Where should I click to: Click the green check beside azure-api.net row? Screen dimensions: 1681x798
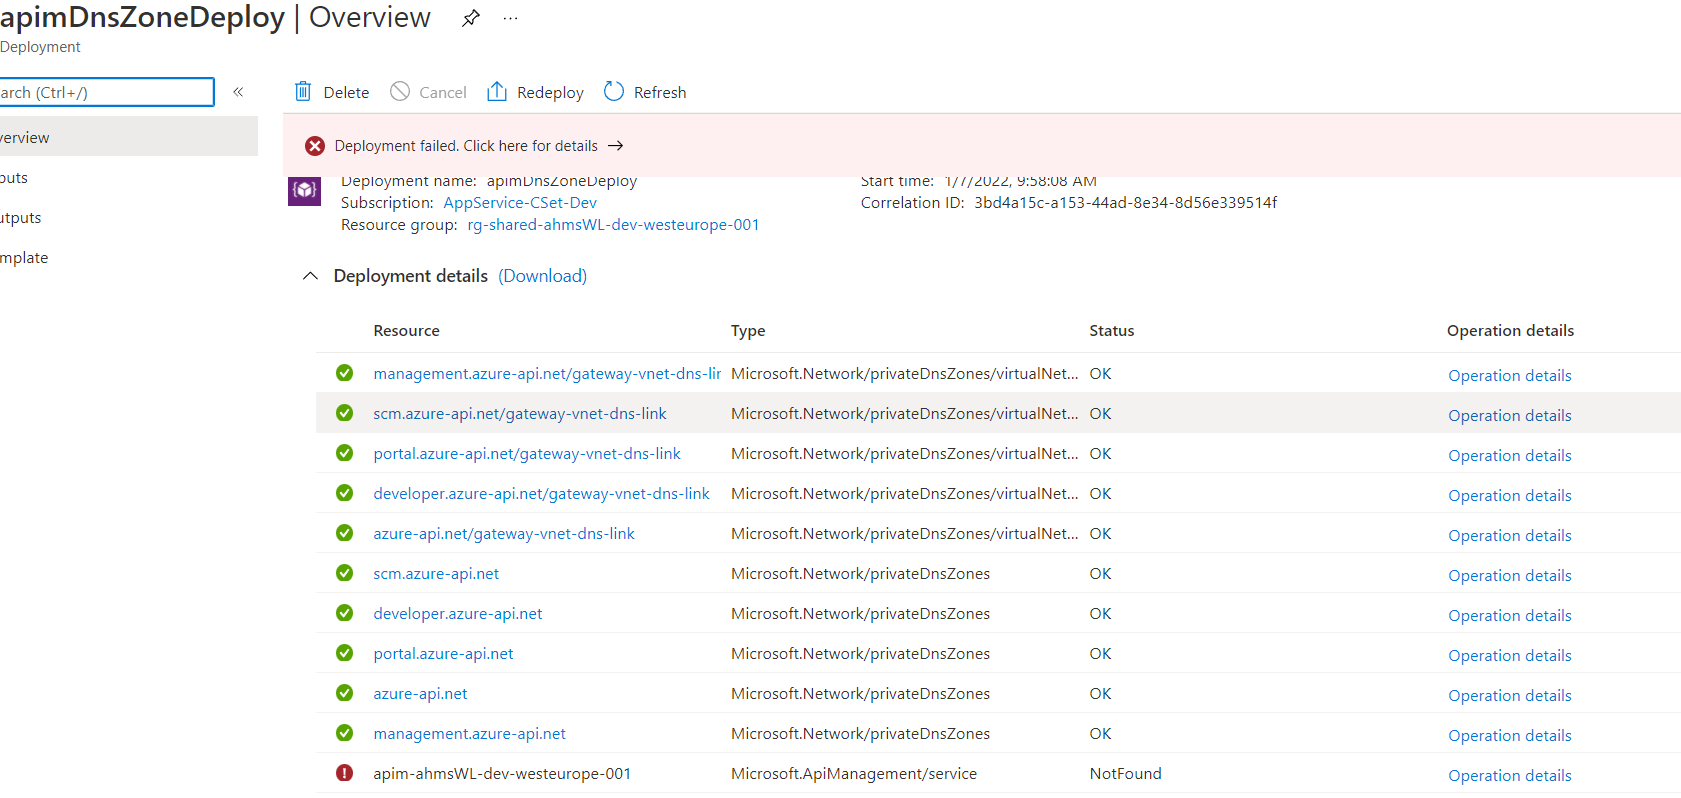click(345, 693)
